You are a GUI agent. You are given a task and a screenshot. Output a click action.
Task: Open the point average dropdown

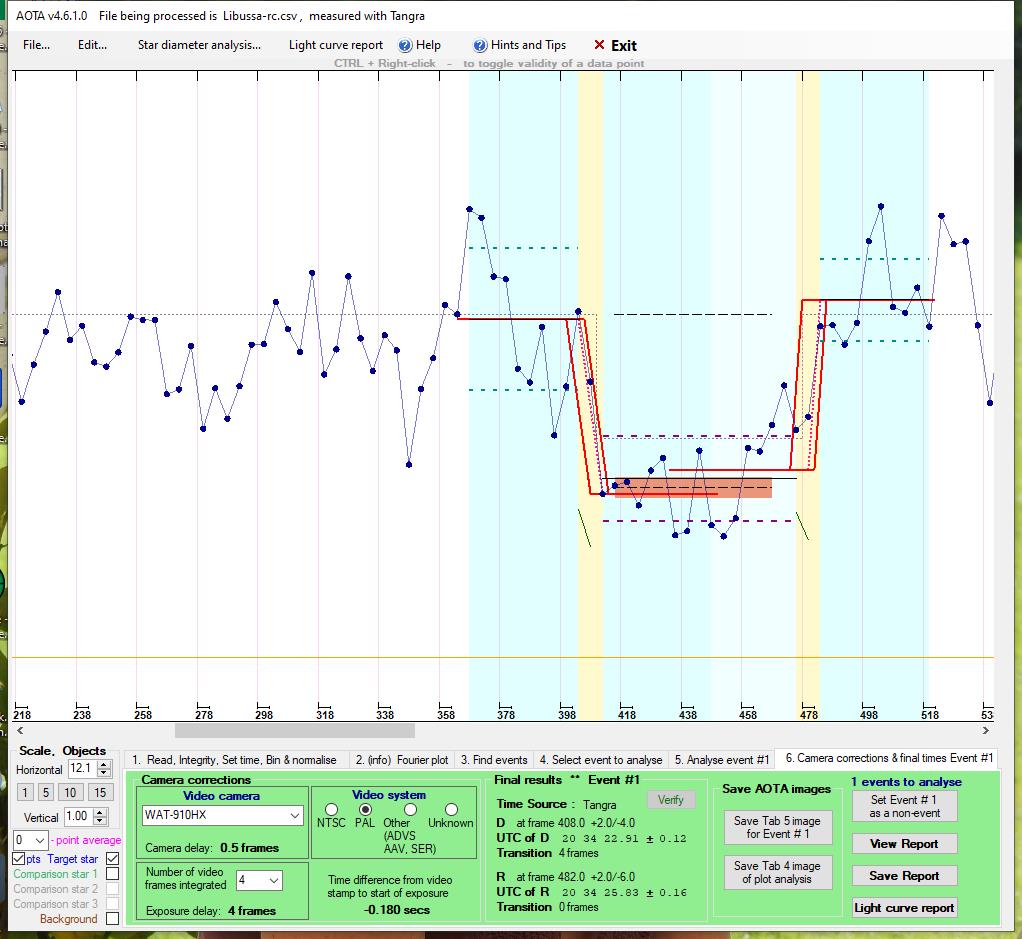(31, 840)
